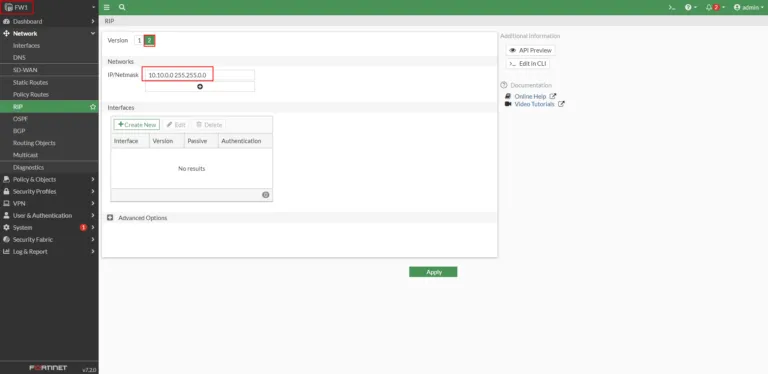
Task: Open Policy Routes page
Action: 49,94
